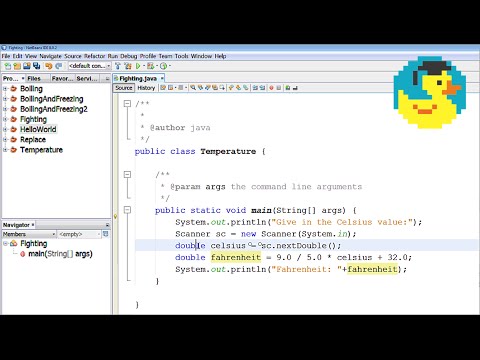Open the Refactor menu
The image size is (480, 360).
[94, 56]
